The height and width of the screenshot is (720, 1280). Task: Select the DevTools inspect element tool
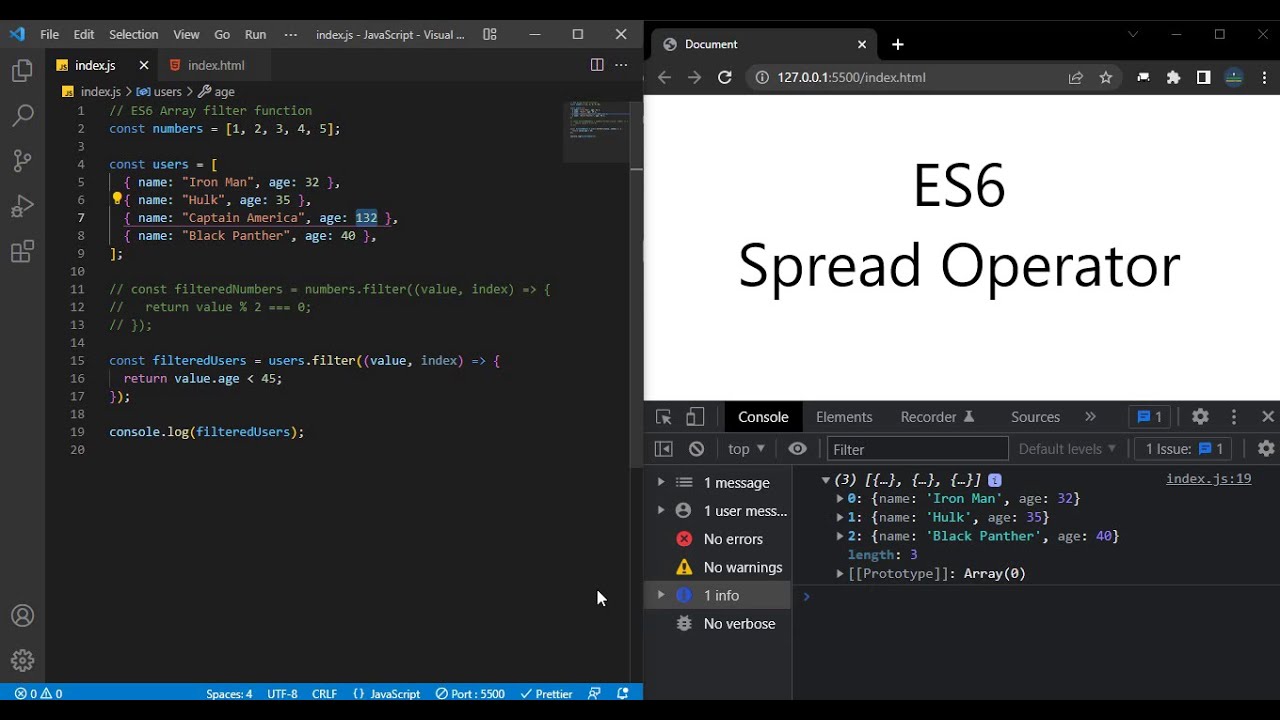coord(663,417)
